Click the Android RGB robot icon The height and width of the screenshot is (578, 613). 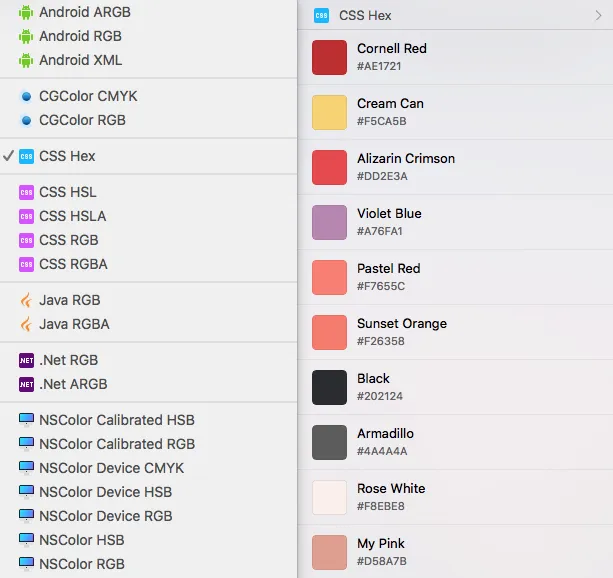(26, 36)
